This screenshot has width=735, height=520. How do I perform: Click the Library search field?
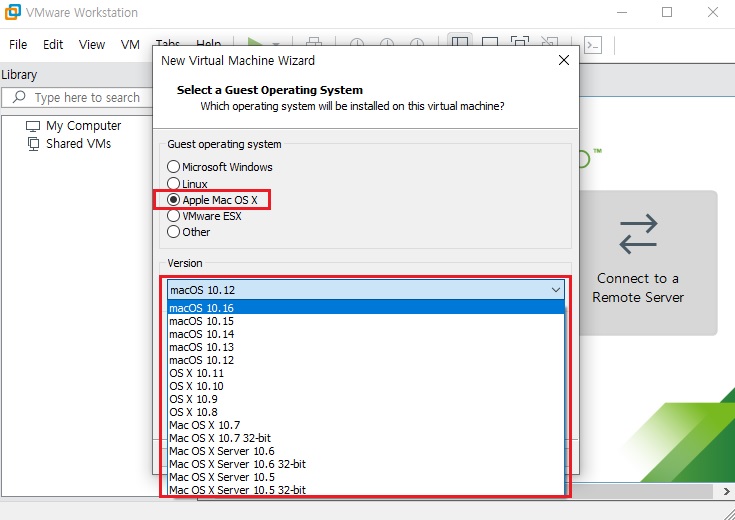pos(77,98)
